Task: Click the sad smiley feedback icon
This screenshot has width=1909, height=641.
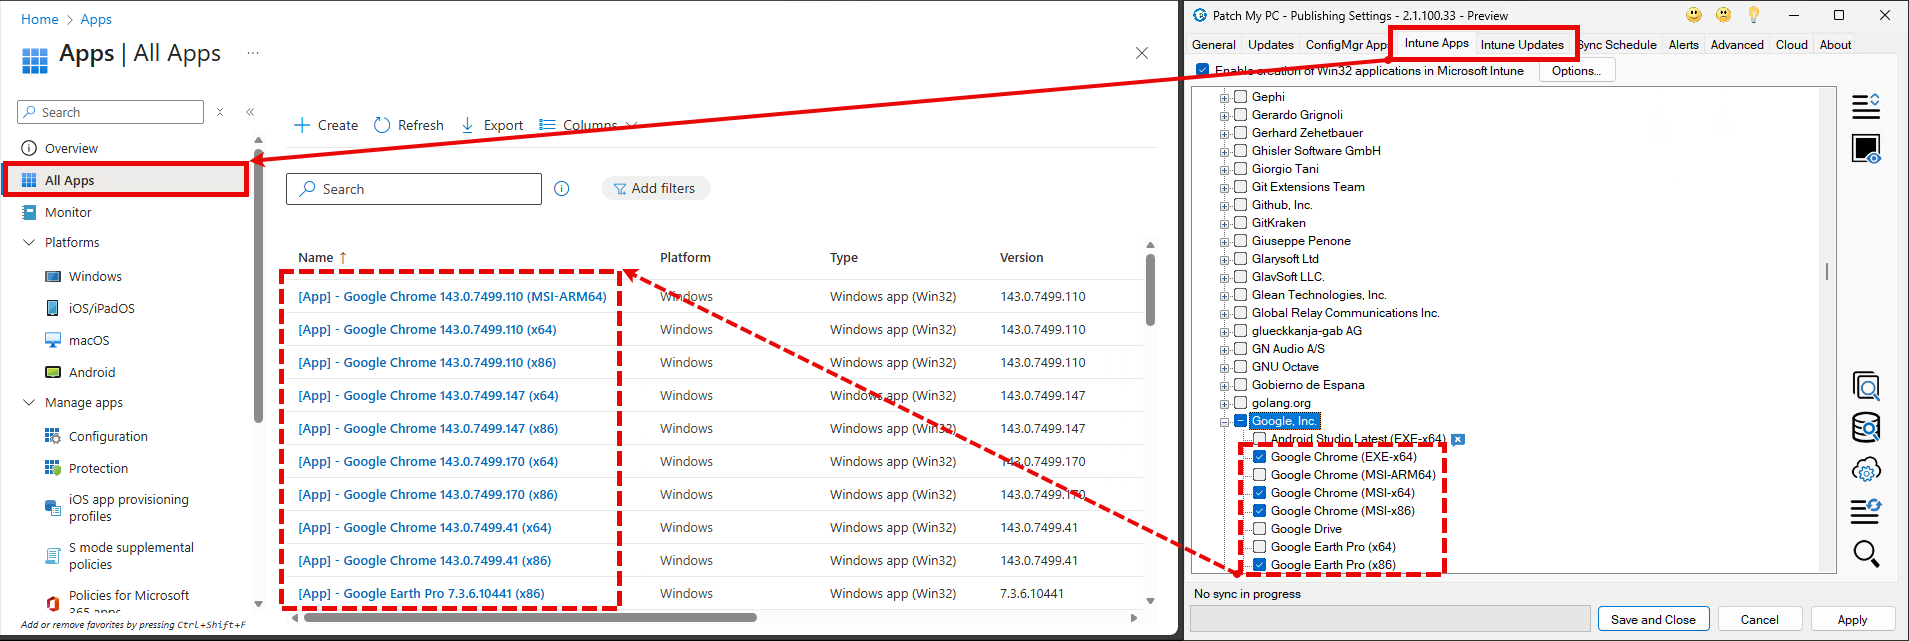Action: pyautogui.click(x=1724, y=15)
